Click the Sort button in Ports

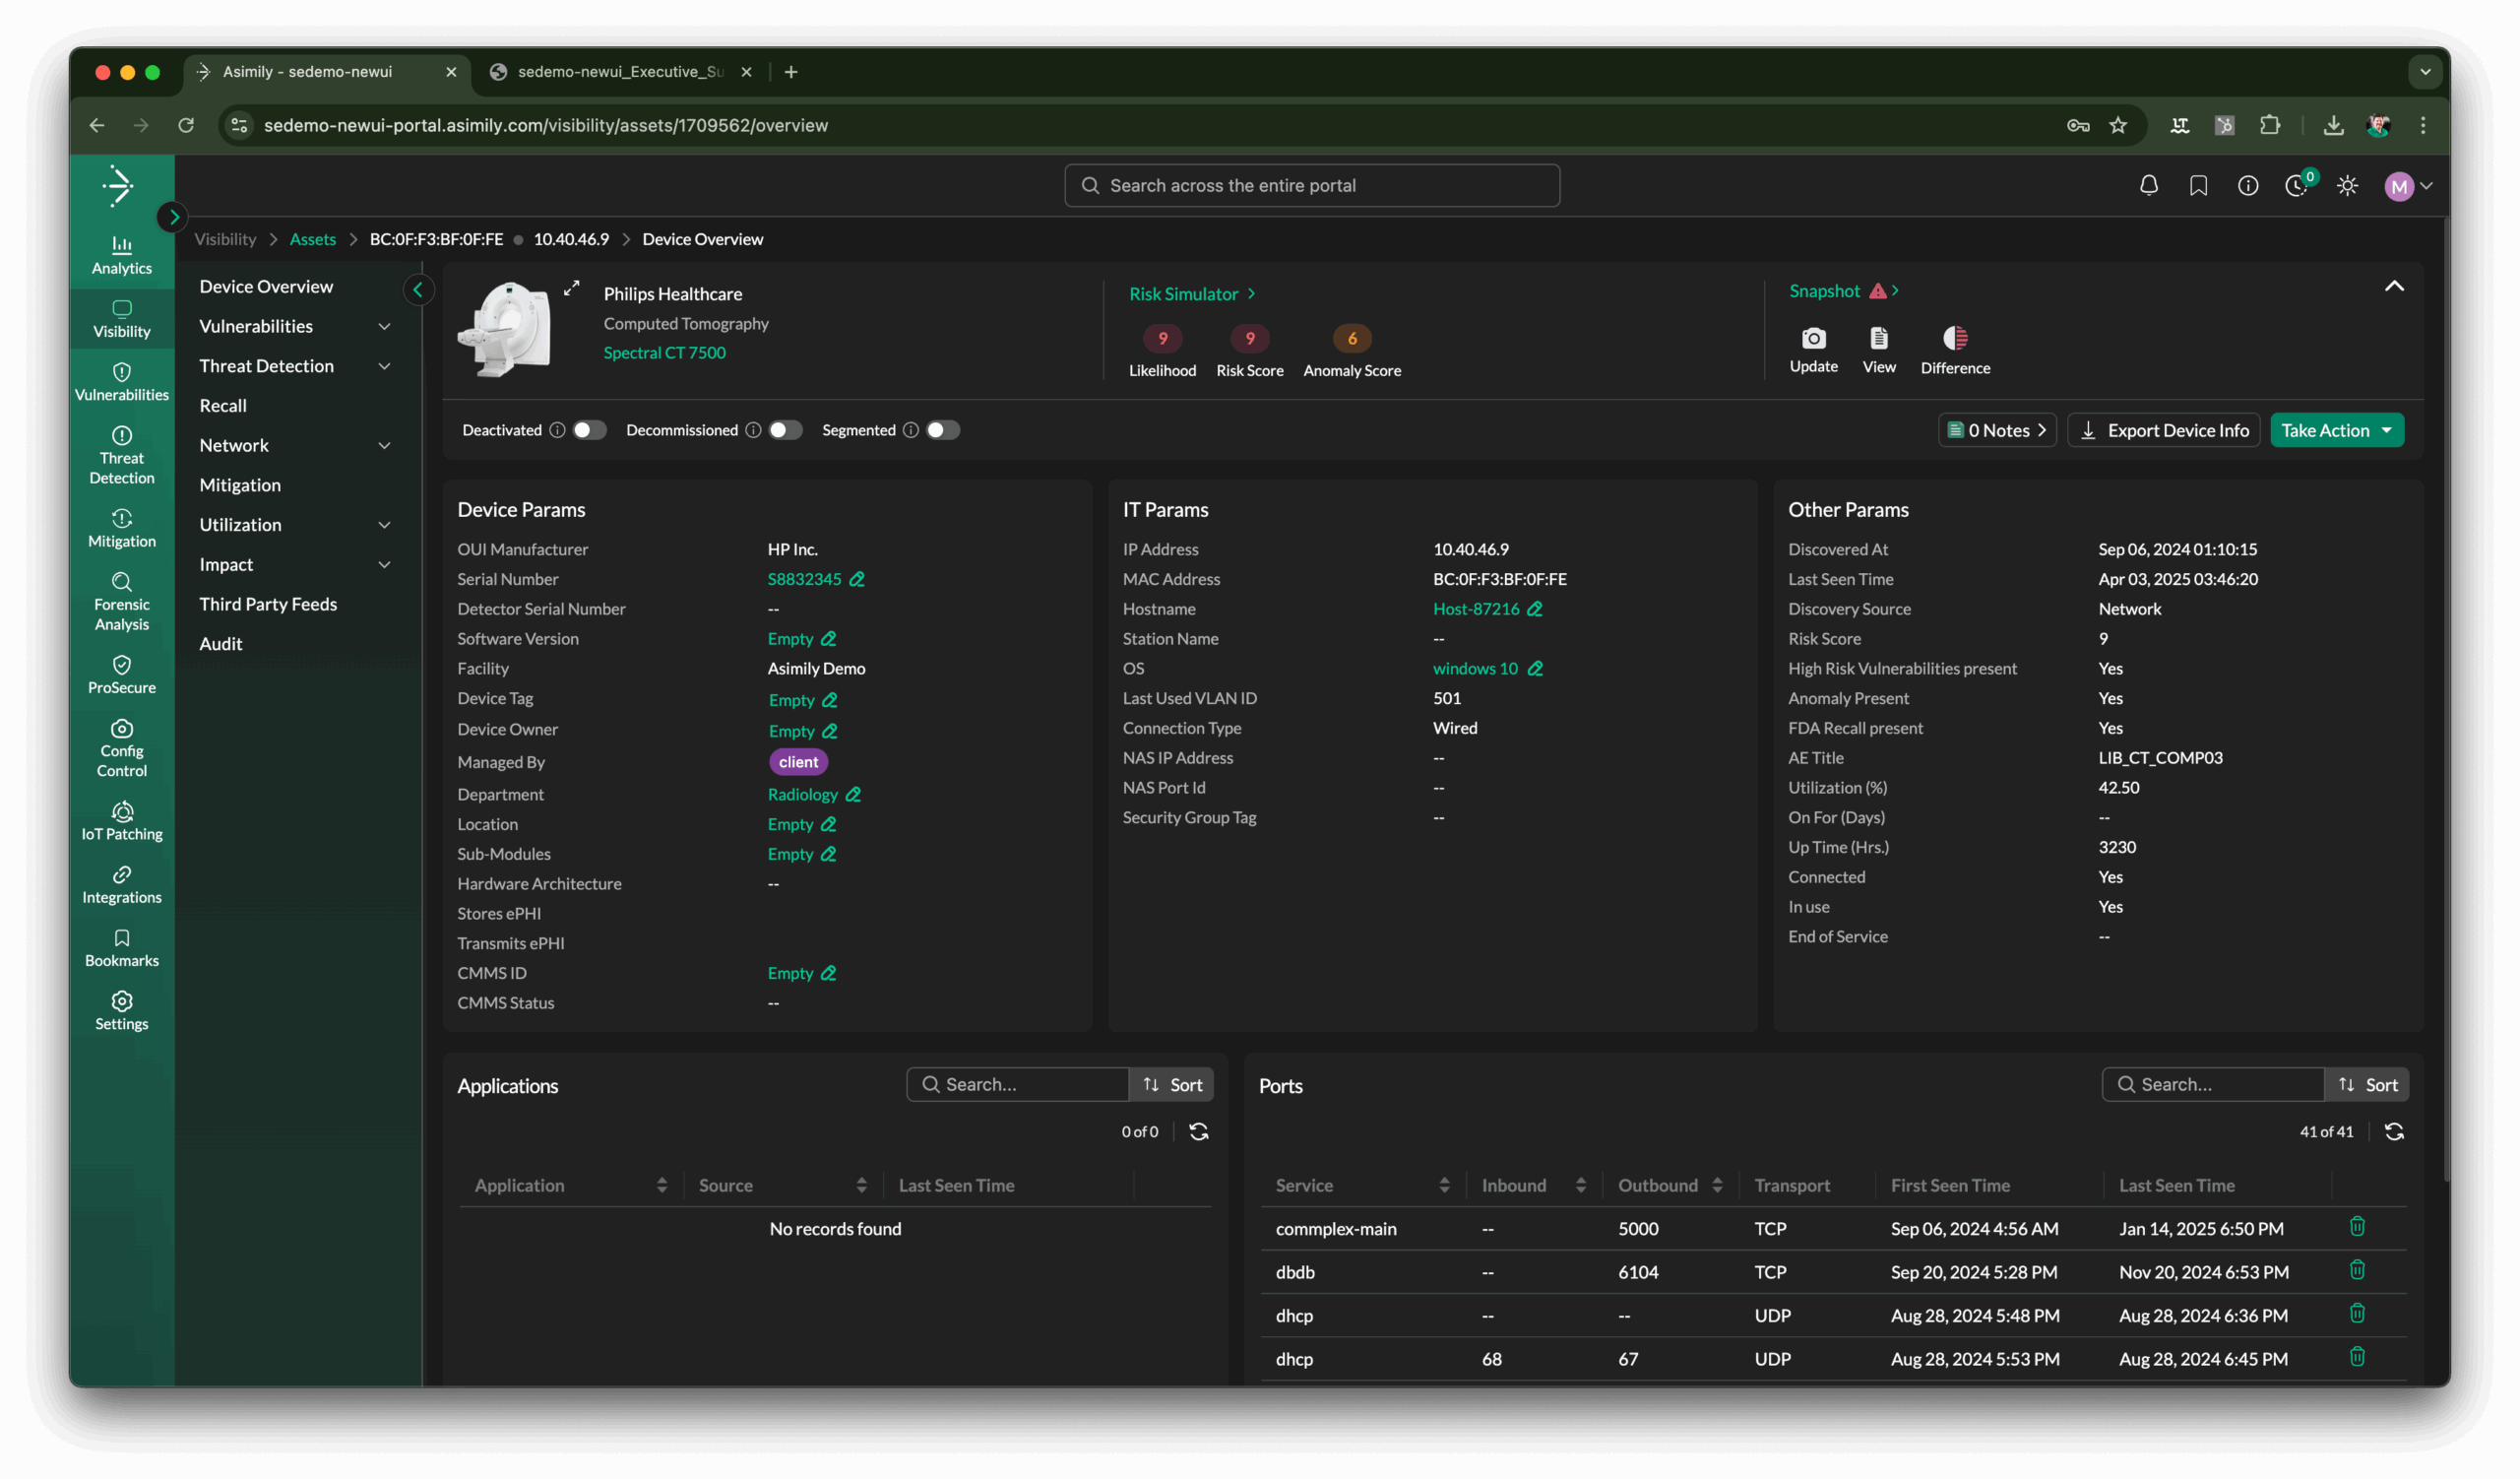pyautogui.click(x=2367, y=1084)
